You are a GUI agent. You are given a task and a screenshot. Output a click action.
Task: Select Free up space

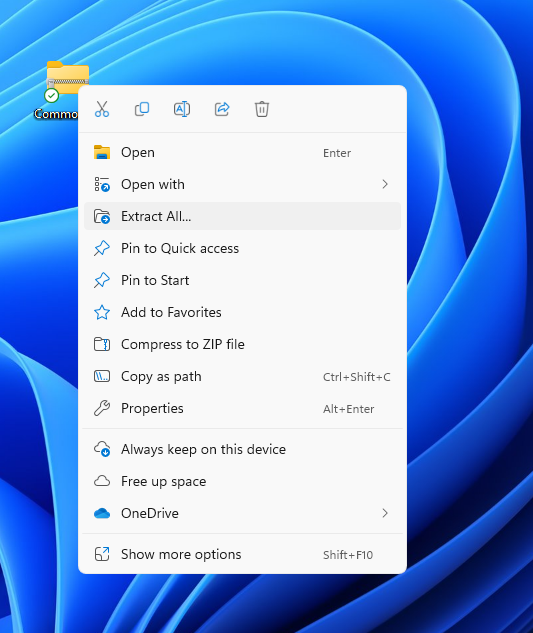(242, 481)
